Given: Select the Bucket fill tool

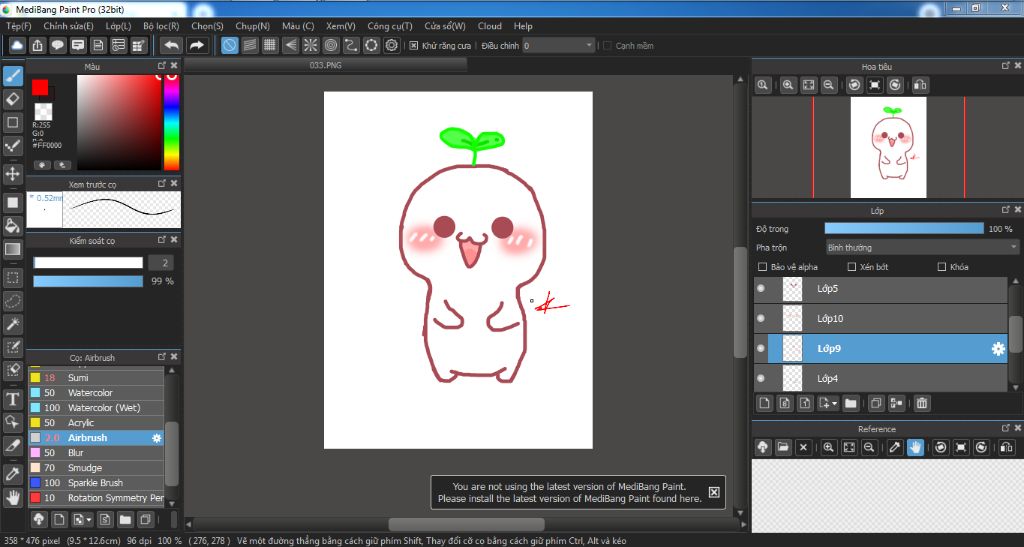Looking at the screenshot, I should point(12,225).
